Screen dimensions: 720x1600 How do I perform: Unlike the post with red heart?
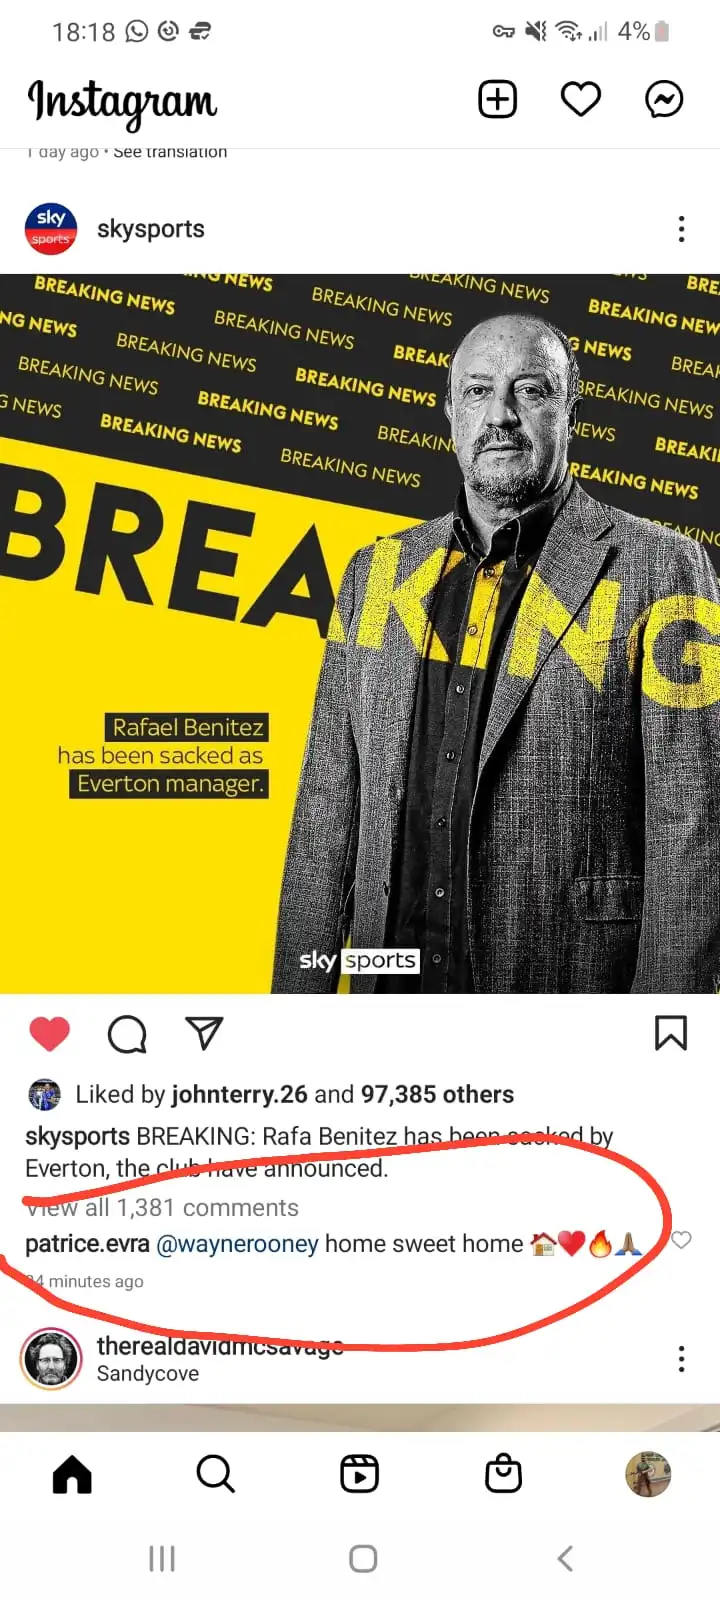(x=50, y=1033)
